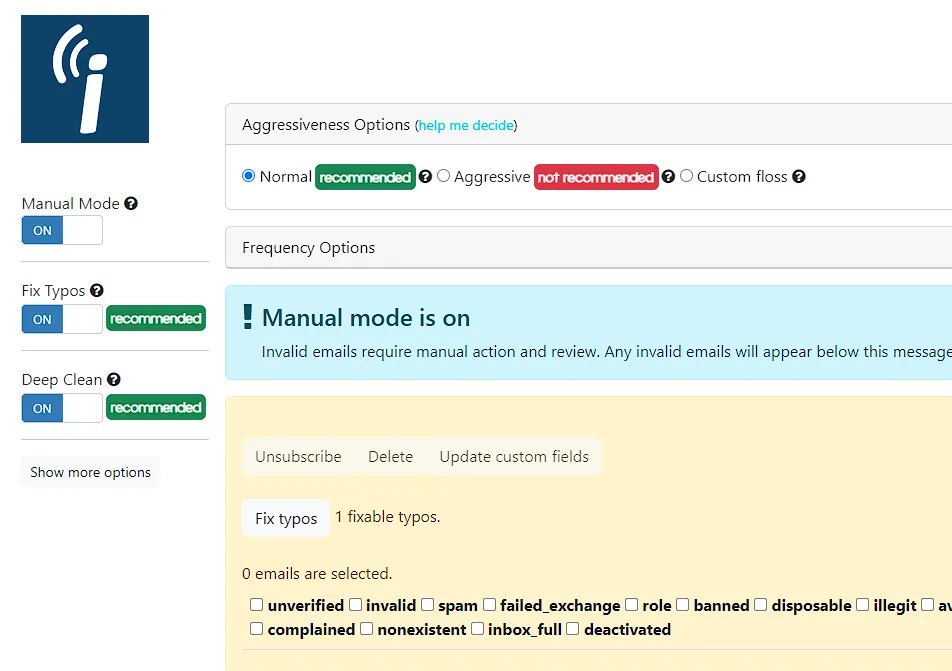Click help icon next to Custom floss

coord(799,177)
